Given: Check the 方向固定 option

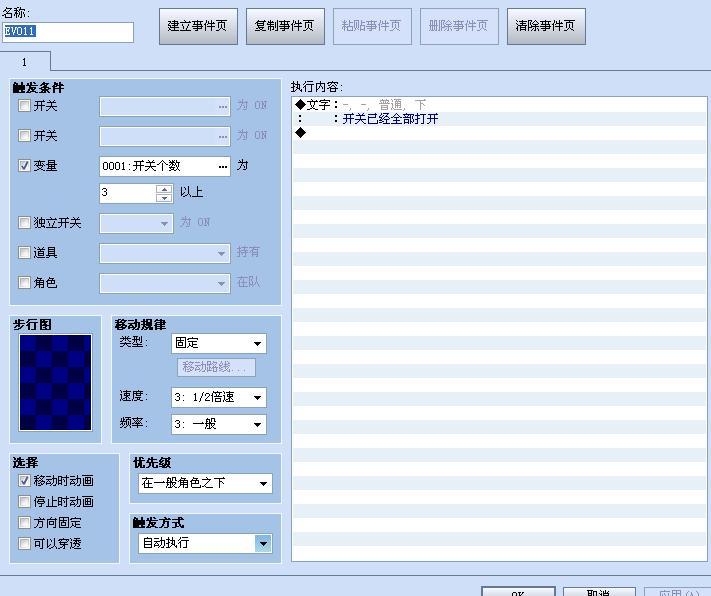Looking at the screenshot, I should [x=24, y=523].
